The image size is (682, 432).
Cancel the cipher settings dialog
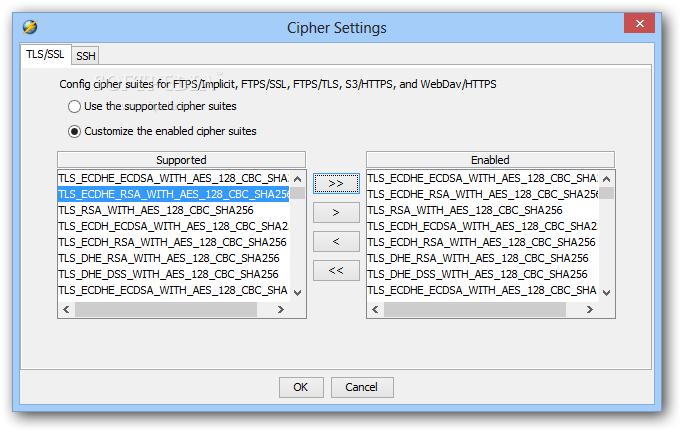pos(362,387)
